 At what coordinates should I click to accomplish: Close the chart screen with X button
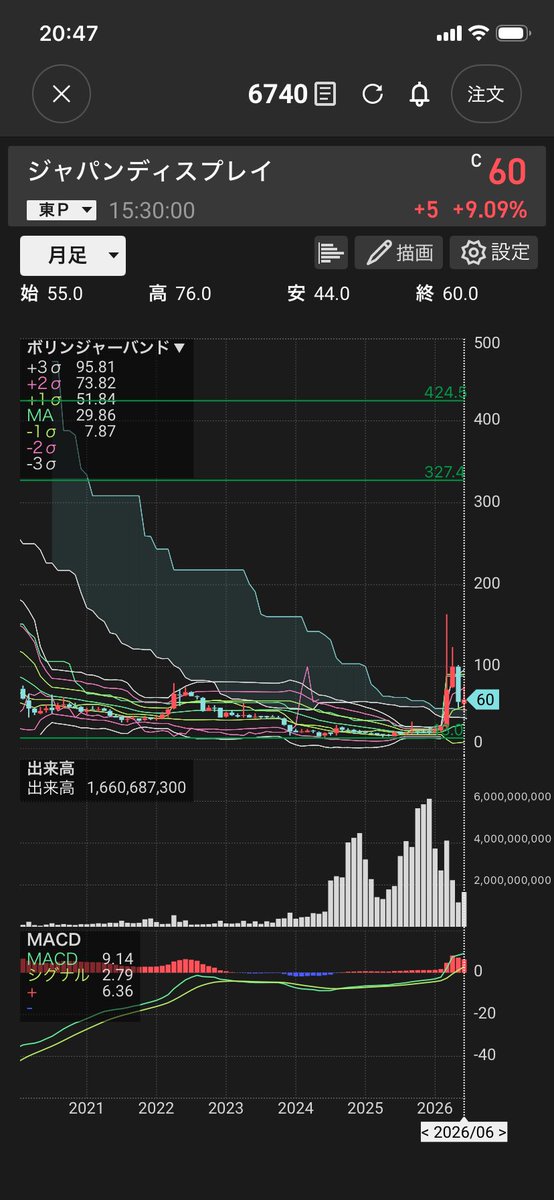pyautogui.click(x=61, y=94)
